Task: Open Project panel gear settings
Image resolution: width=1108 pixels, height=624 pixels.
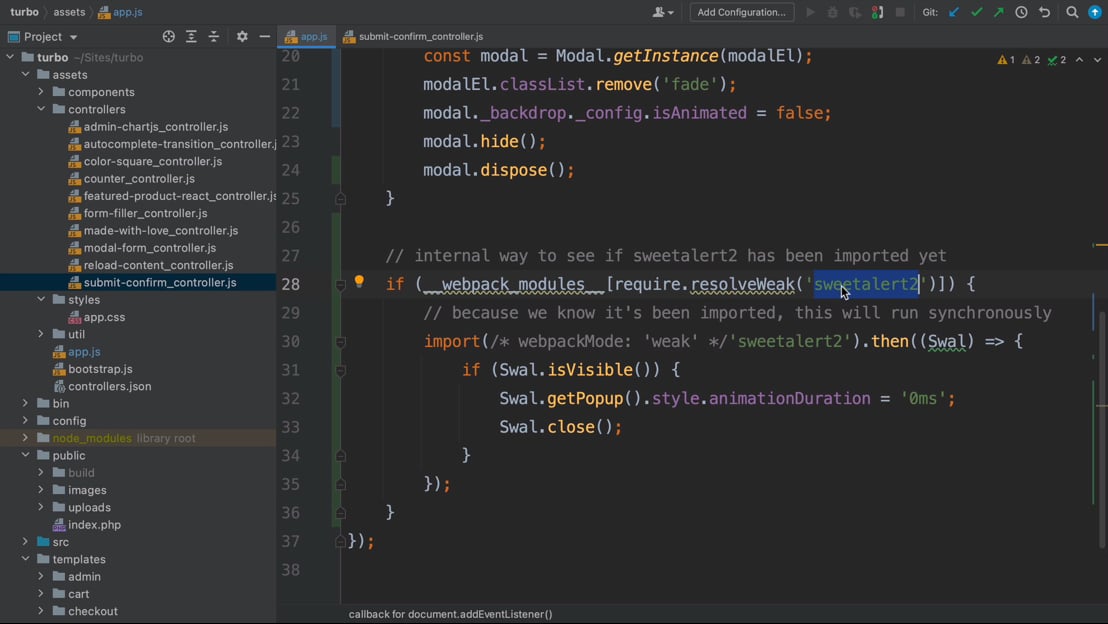Action: click(242, 37)
